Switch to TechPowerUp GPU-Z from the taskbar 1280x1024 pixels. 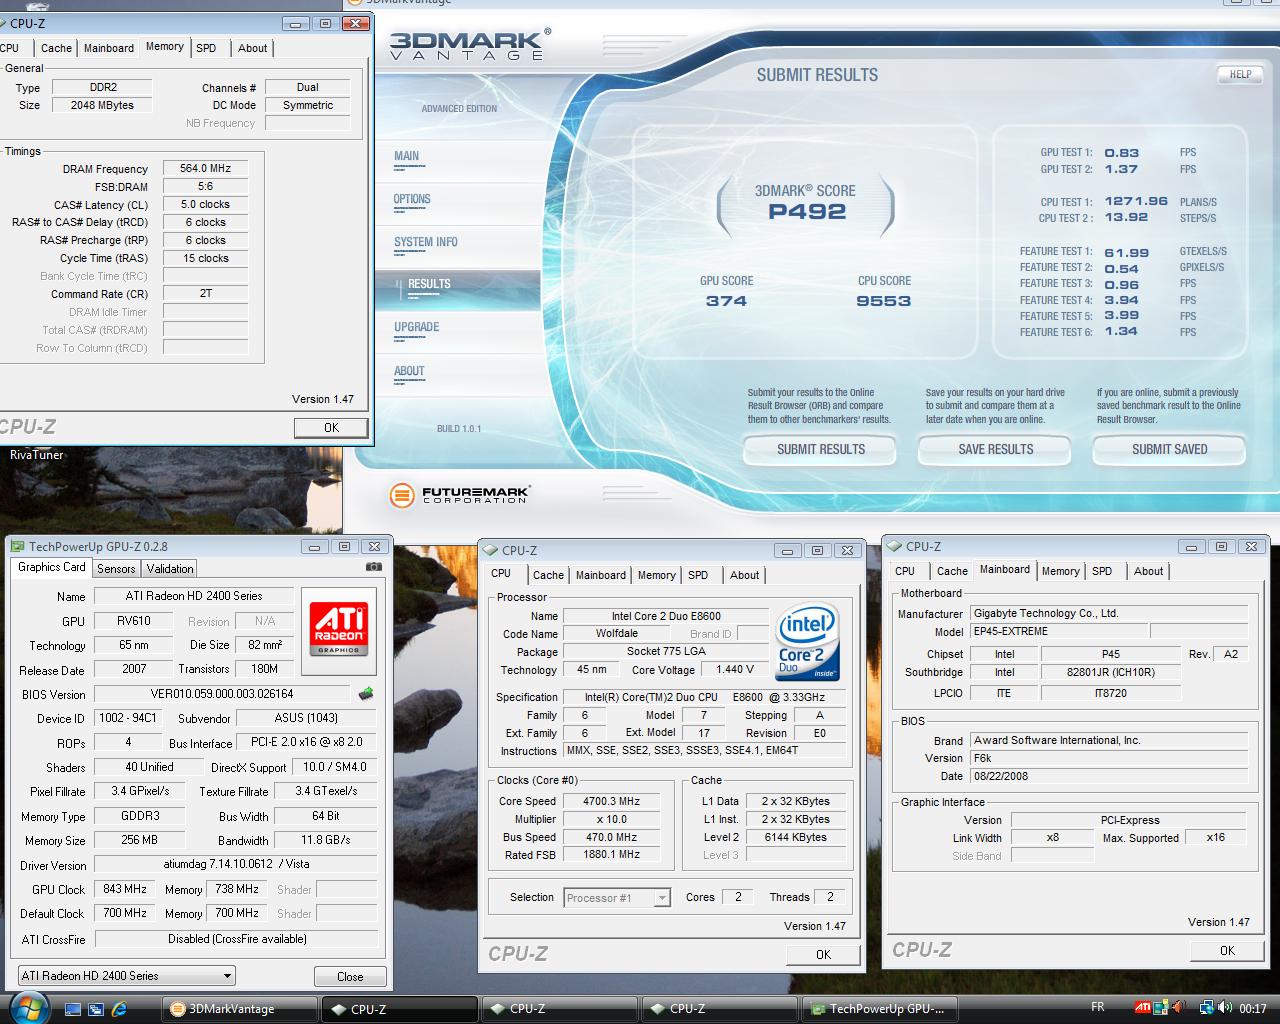881,1009
